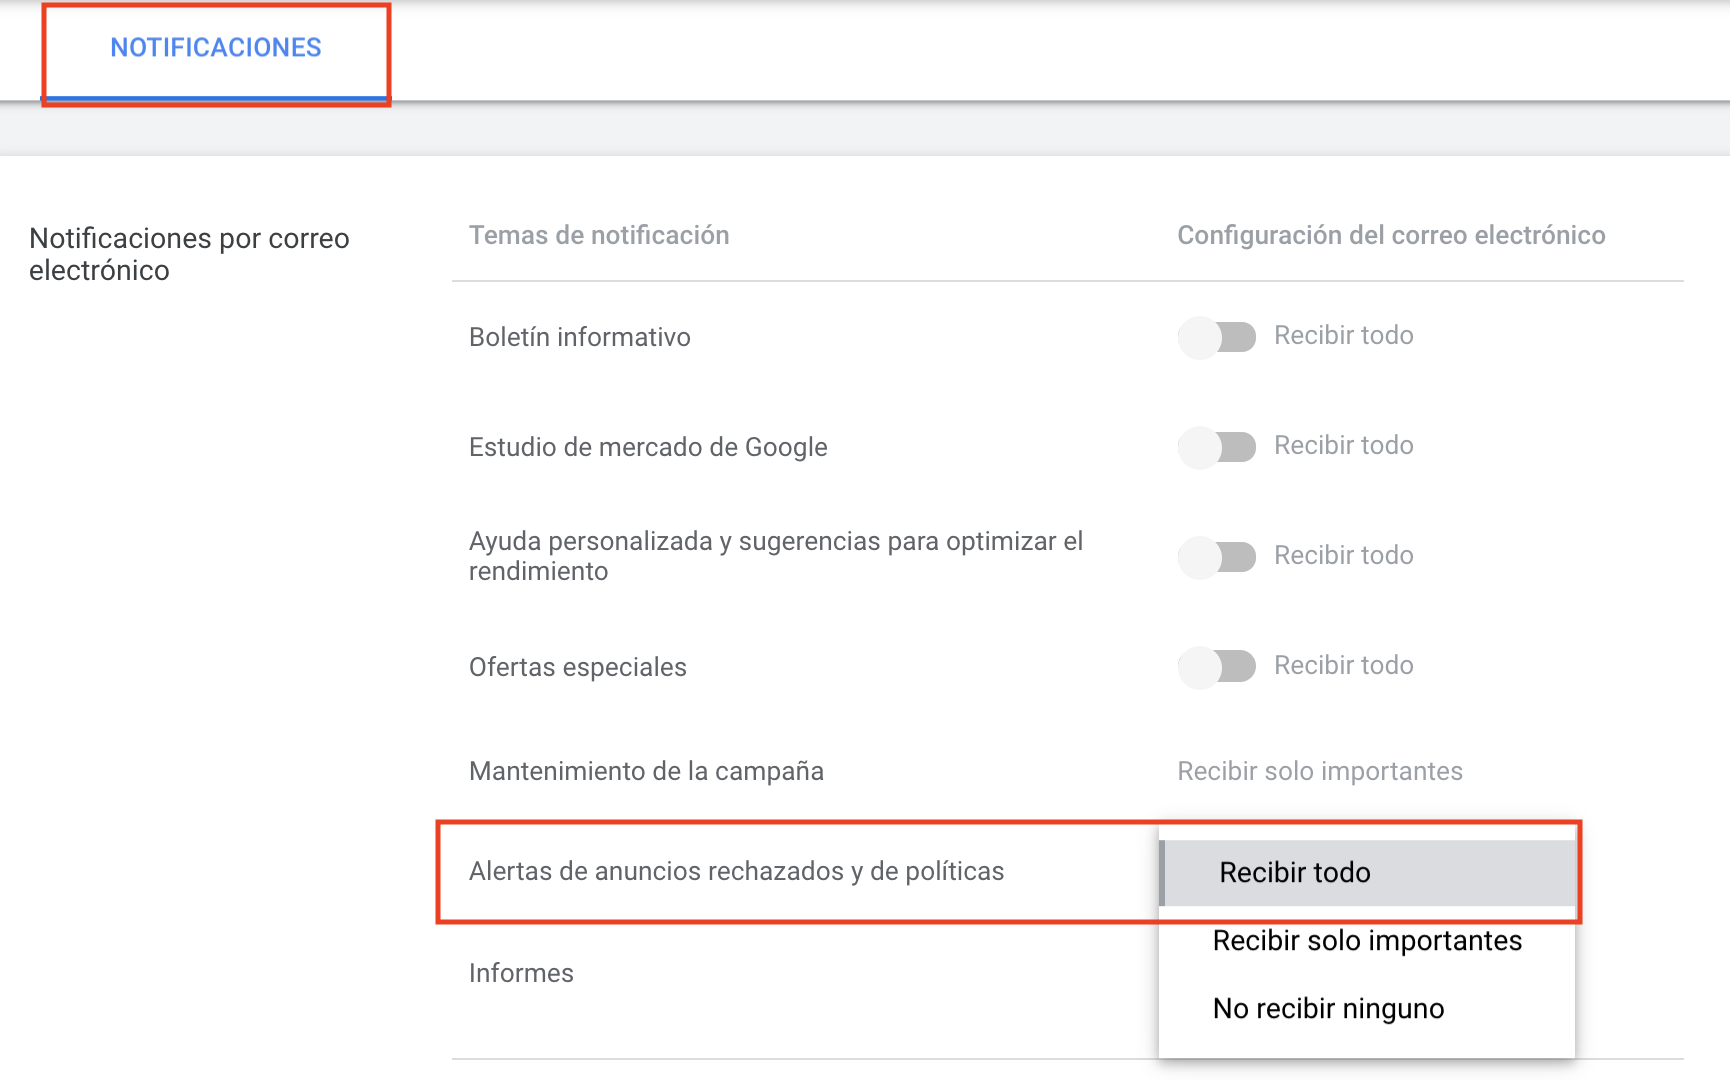
Task: Select 'Recibir todo' in the dropdown menu
Action: [x=1367, y=873]
